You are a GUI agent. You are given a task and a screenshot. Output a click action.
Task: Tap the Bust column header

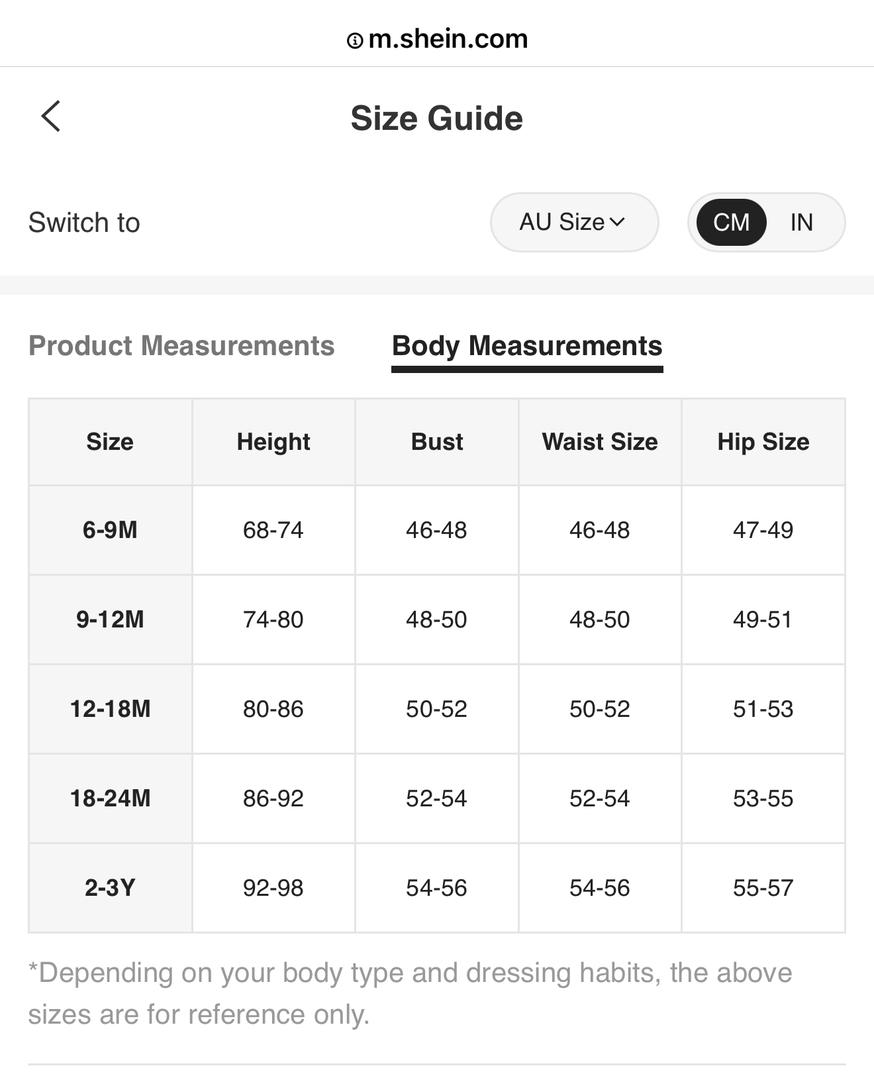pos(437,442)
